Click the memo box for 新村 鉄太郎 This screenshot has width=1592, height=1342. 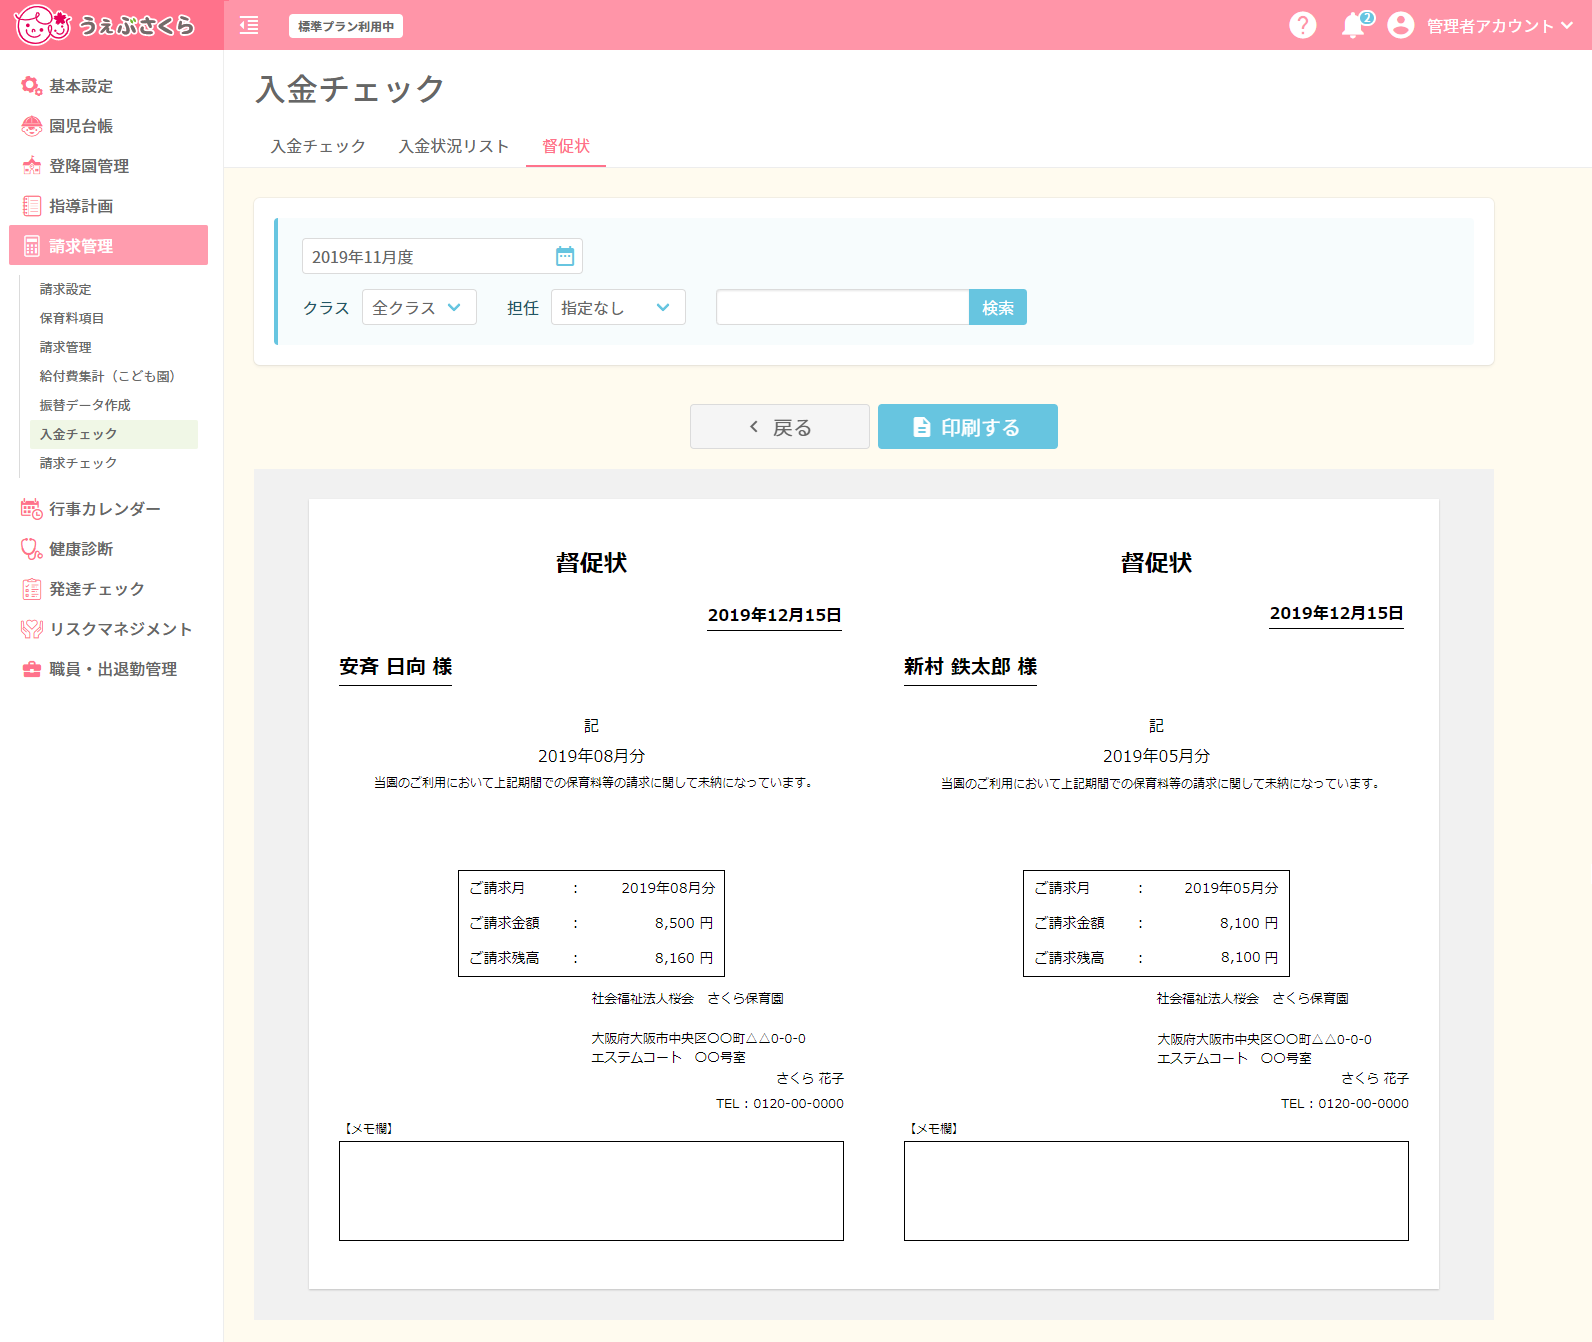(x=1156, y=1191)
